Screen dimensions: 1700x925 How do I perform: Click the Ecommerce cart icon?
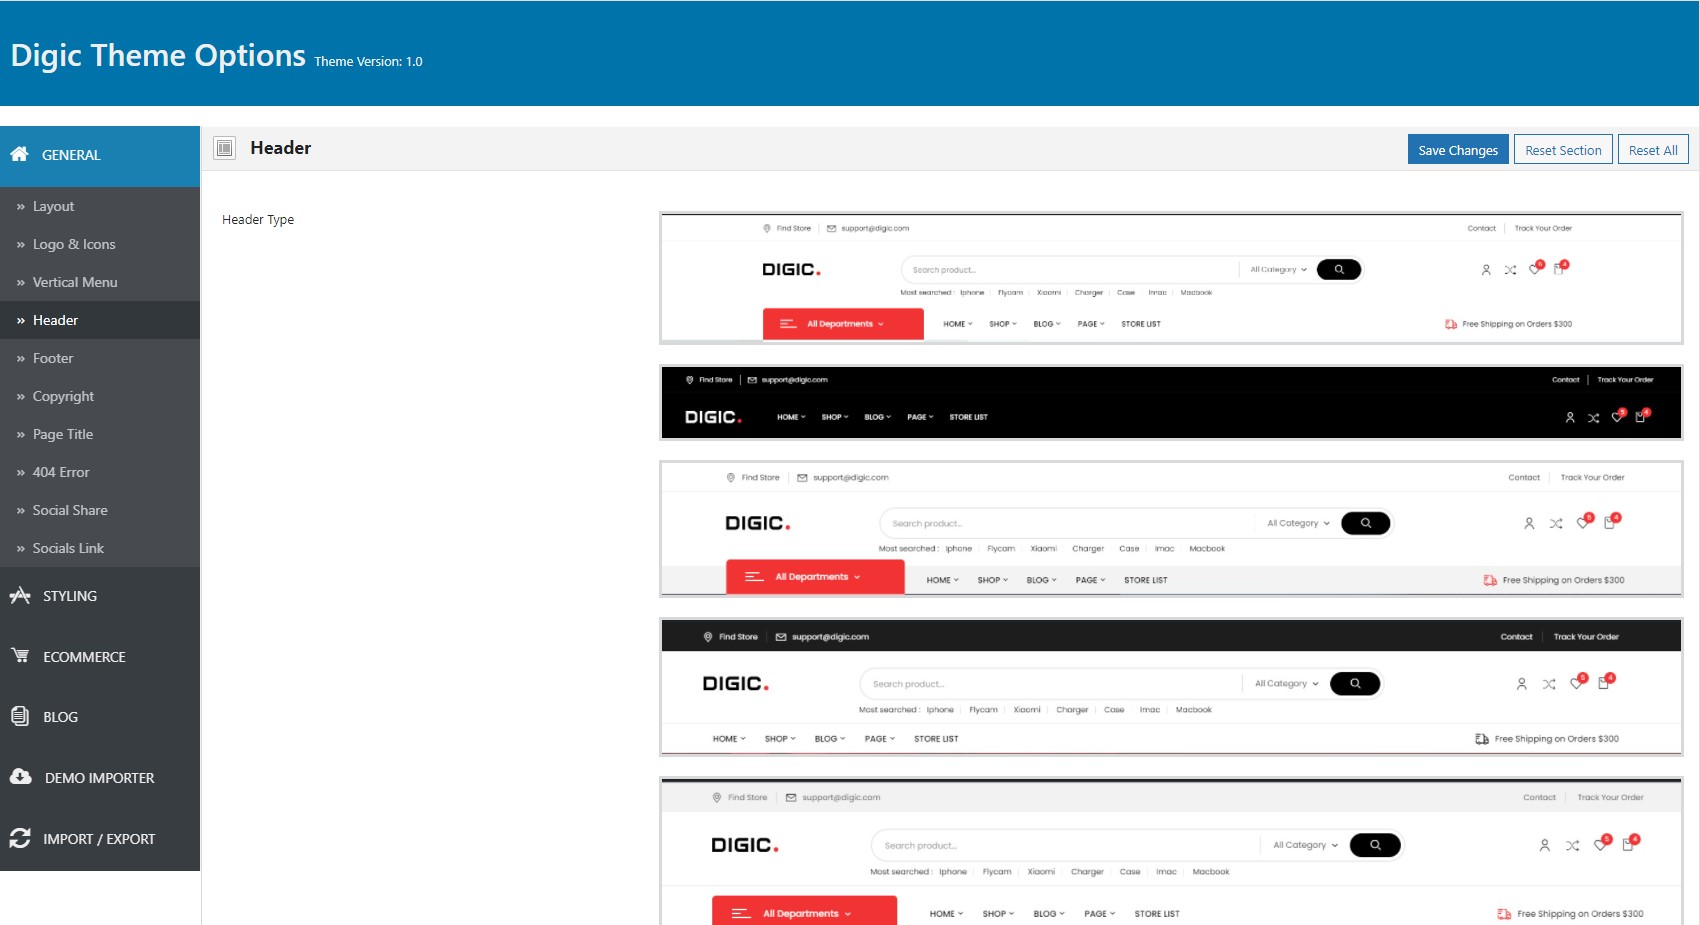(20, 656)
